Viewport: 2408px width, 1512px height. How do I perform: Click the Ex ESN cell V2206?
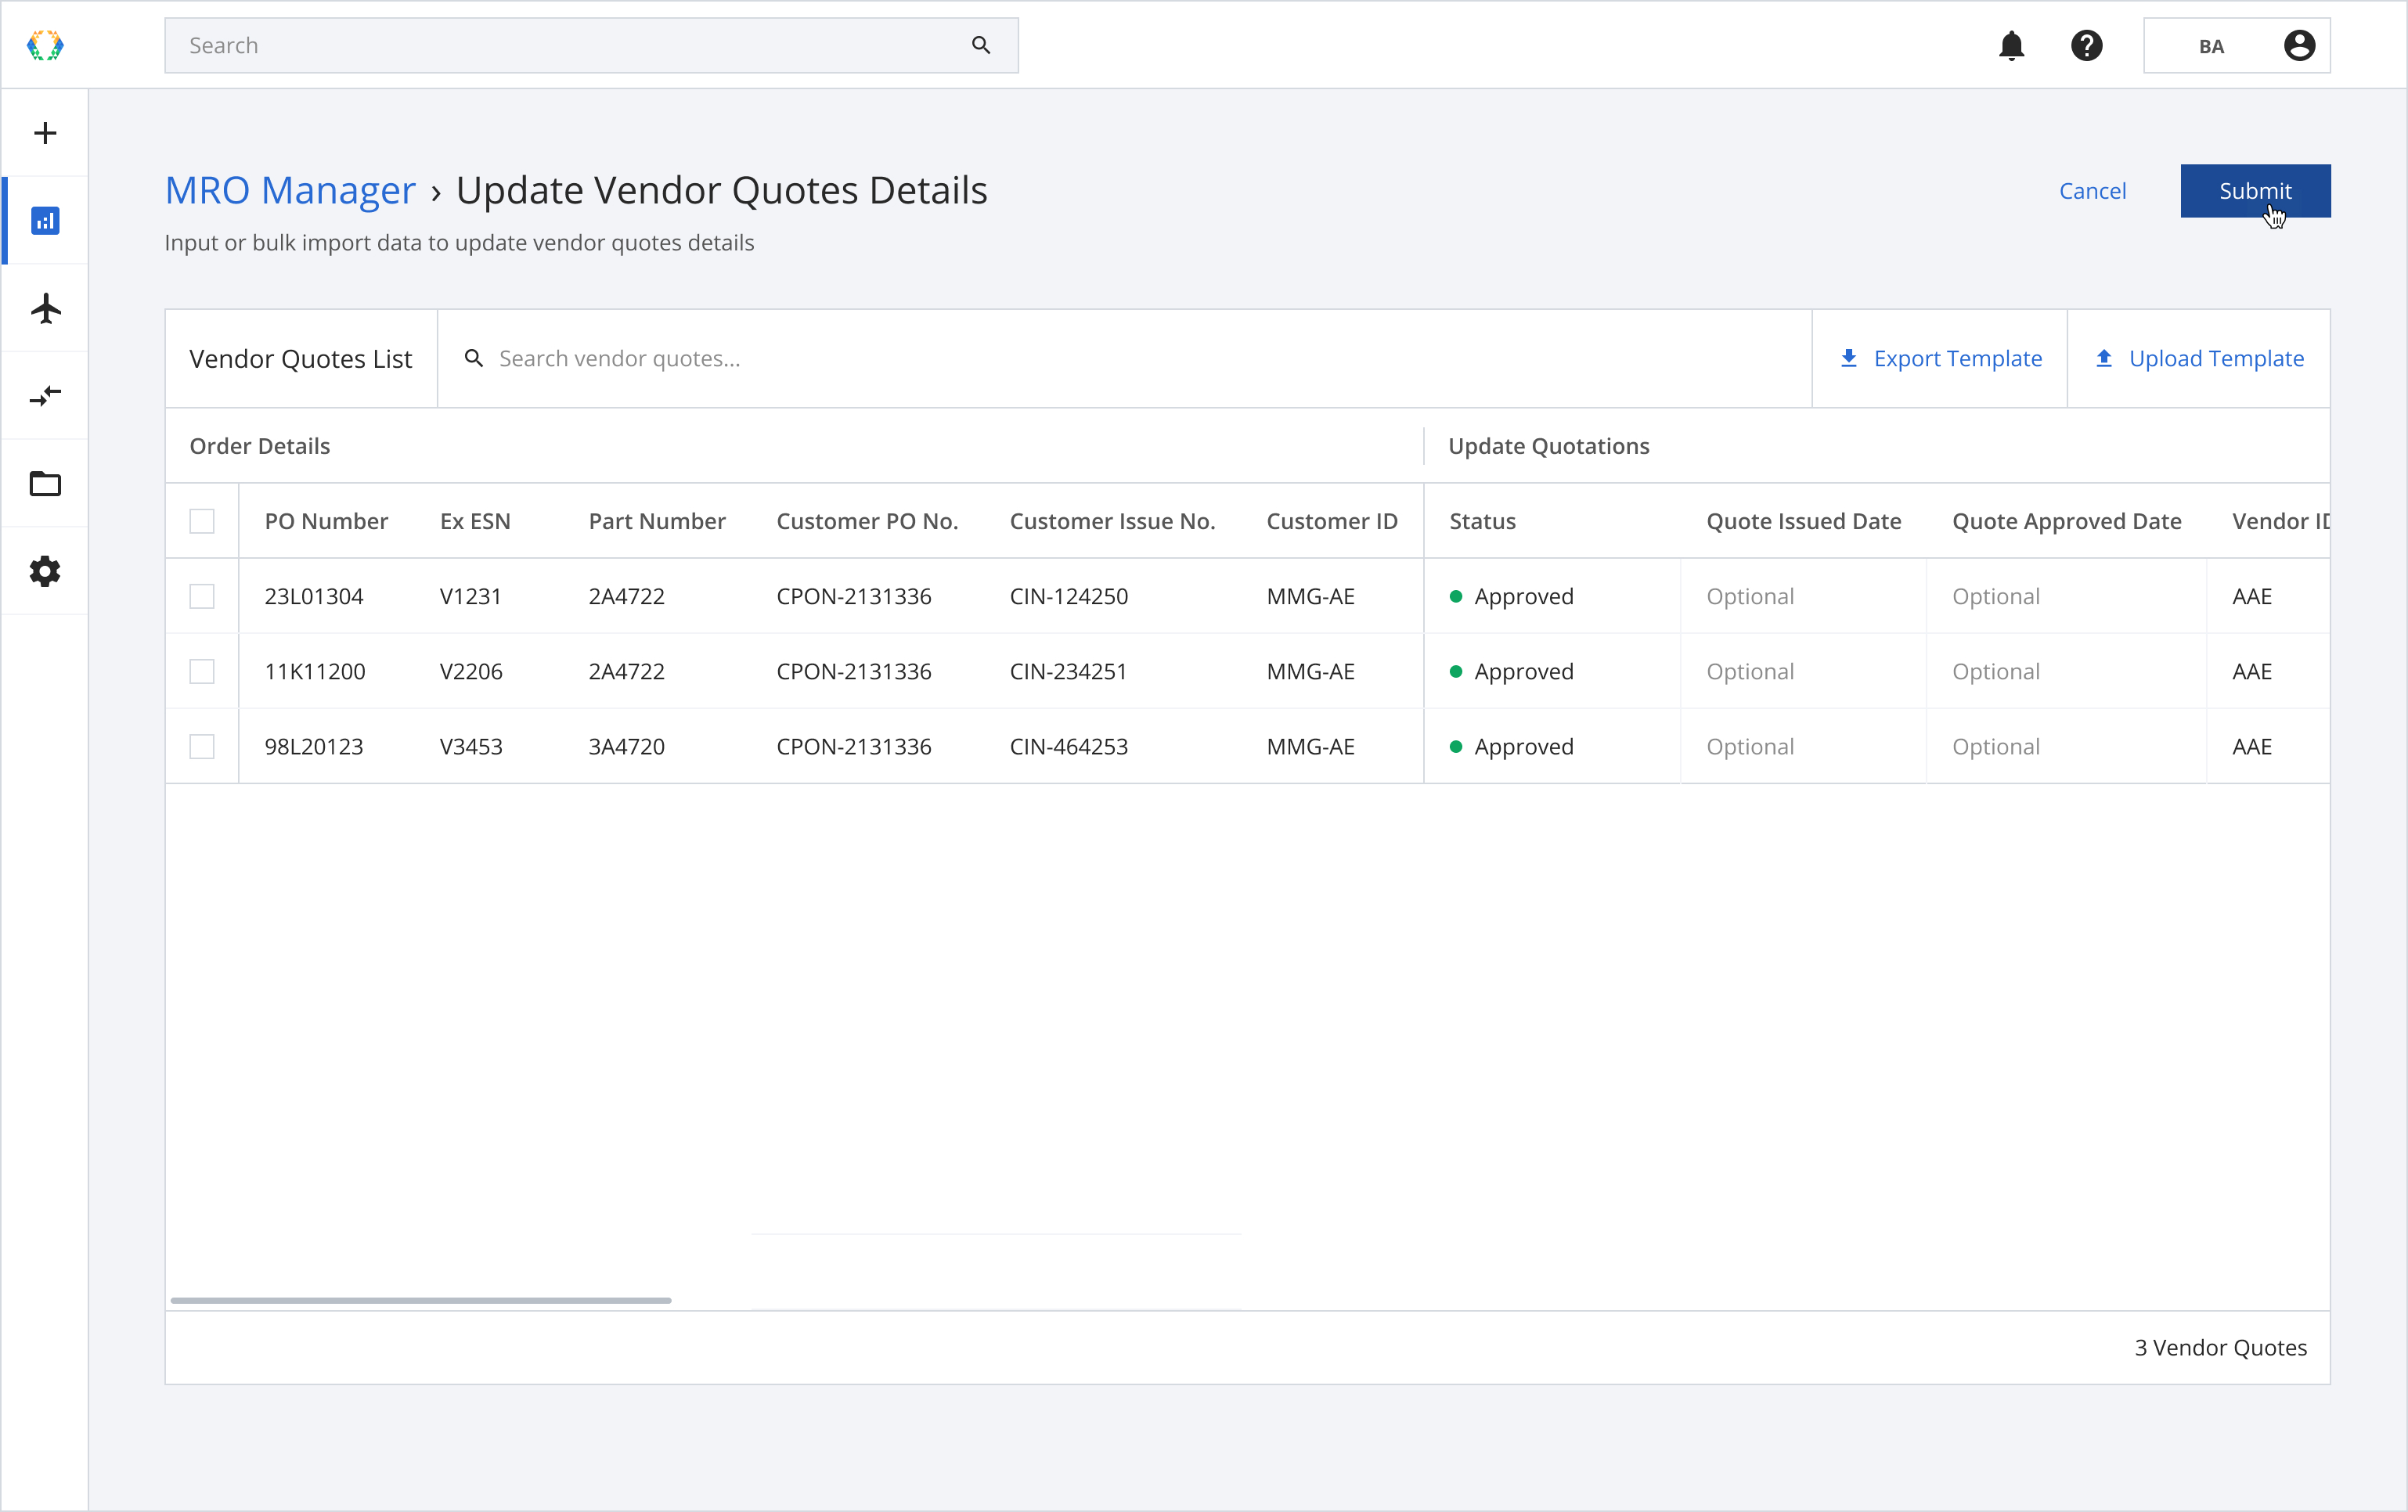coord(471,671)
